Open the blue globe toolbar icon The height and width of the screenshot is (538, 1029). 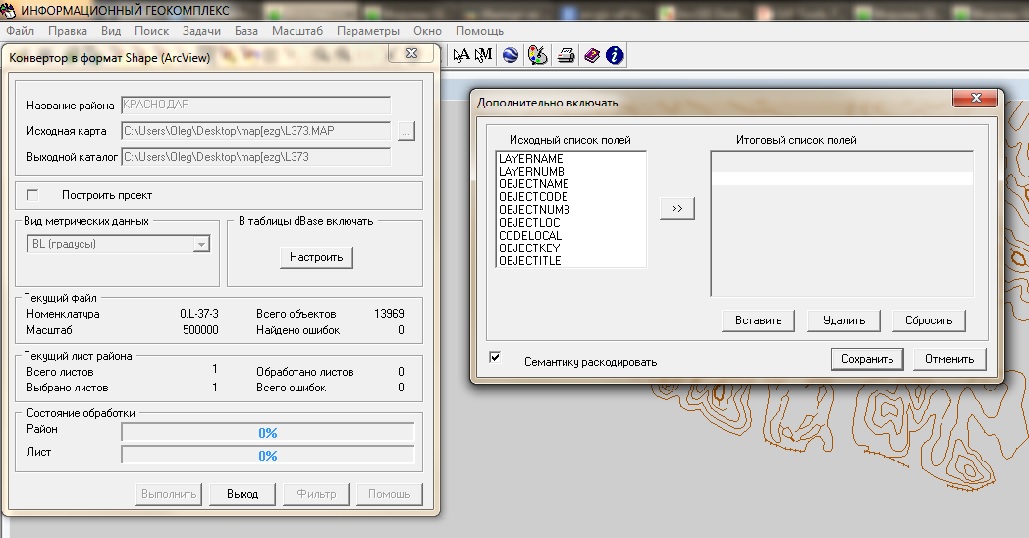click(x=511, y=56)
